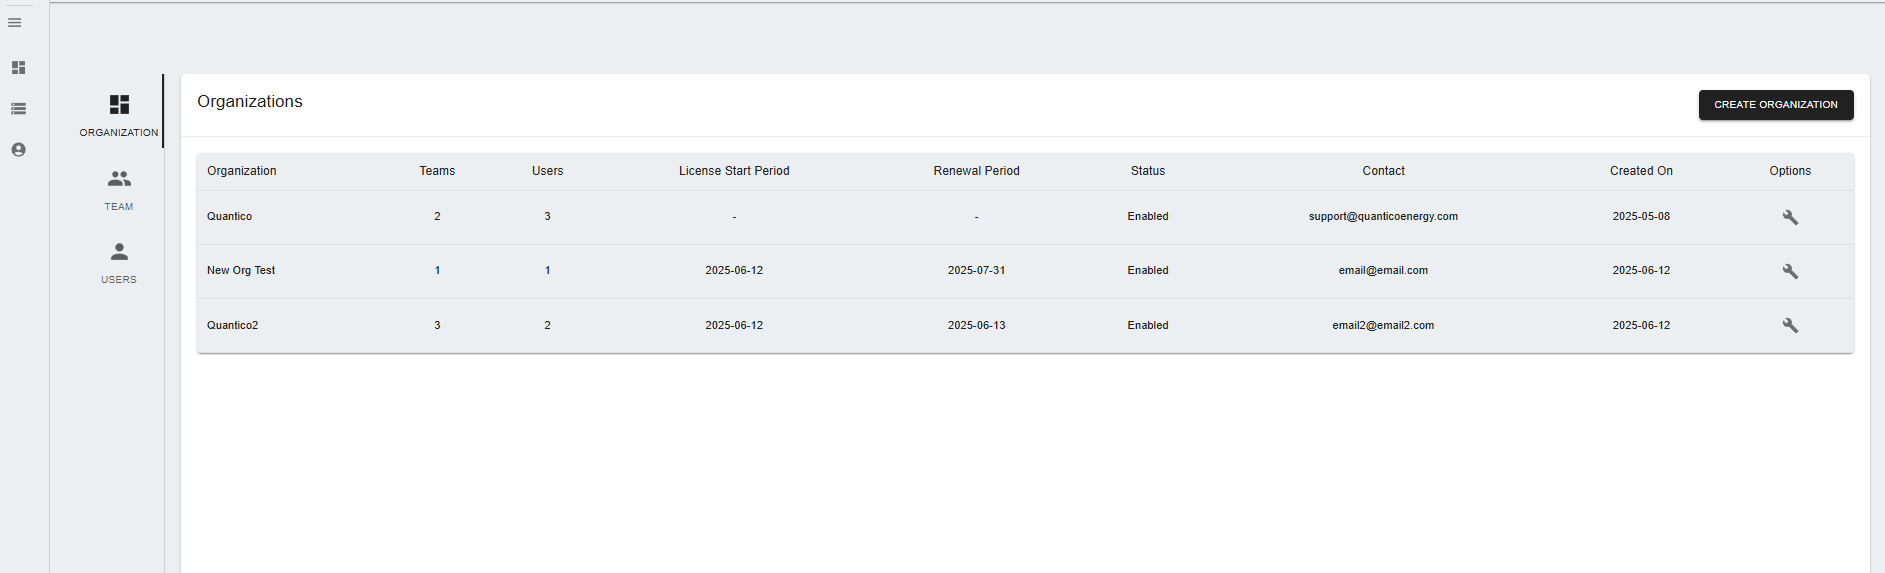
Task: Click teams count for Quantico row
Action: coord(437,216)
